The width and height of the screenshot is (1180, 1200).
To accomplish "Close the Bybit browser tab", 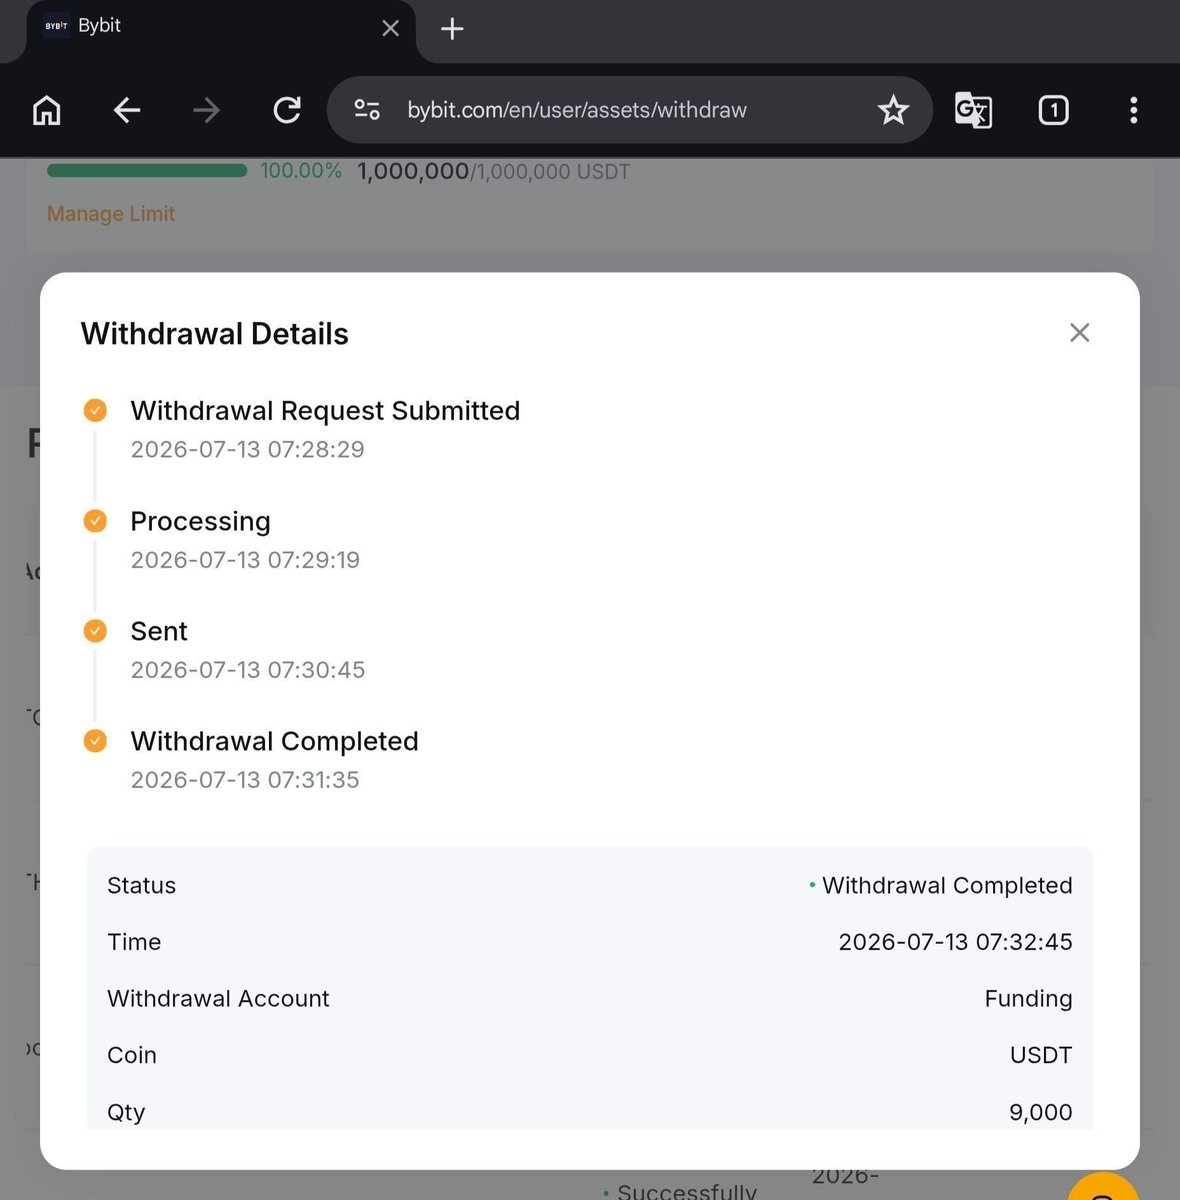I will [x=391, y=28].
